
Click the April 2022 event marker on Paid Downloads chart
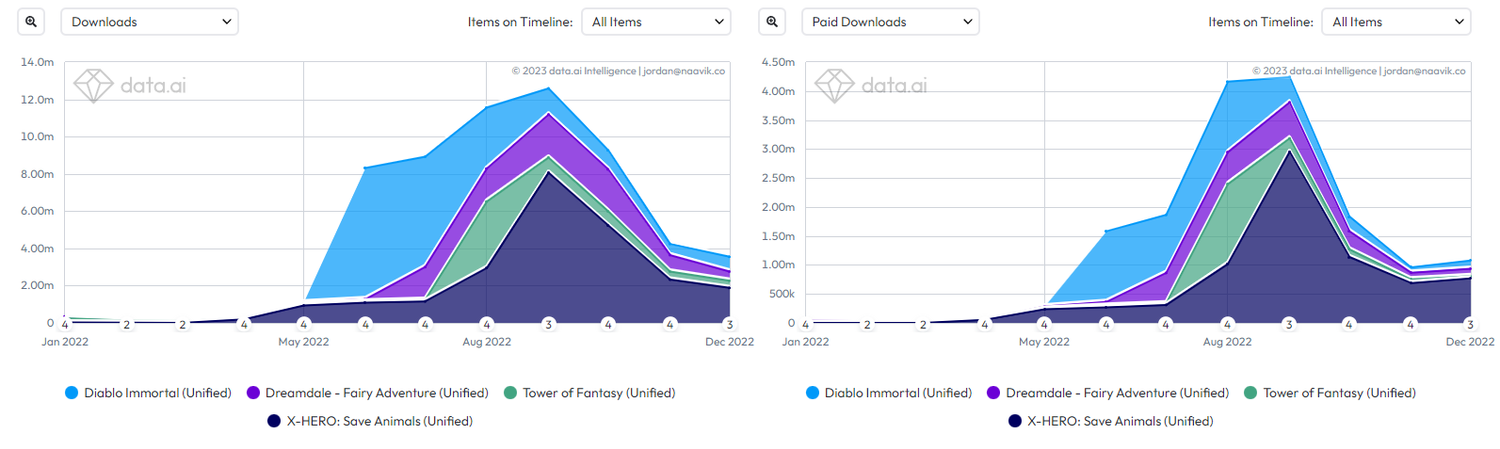click(x=985, y=324)
